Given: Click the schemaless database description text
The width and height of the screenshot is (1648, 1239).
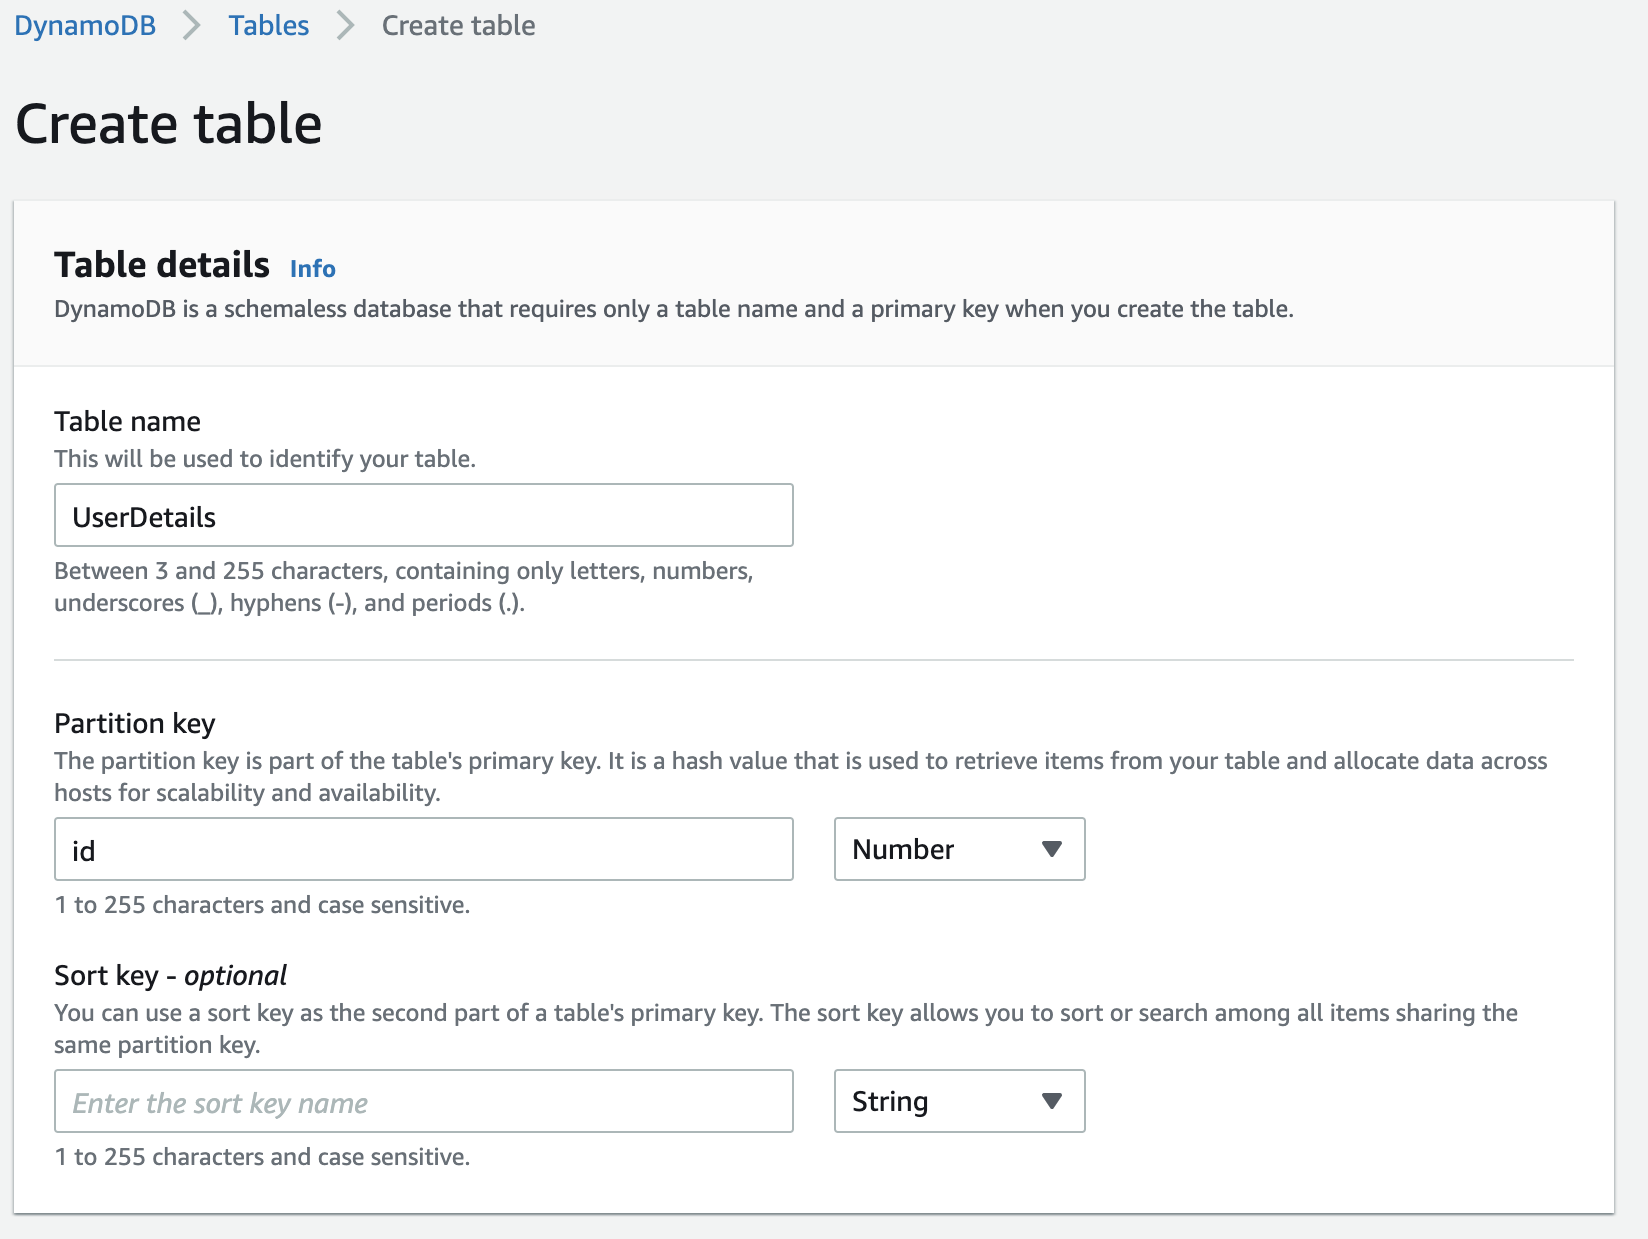Looking at the screenshot, I should coord(674,309).
